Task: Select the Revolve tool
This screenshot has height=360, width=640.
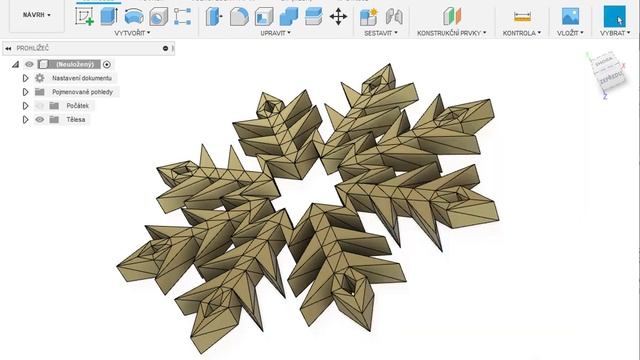Action: pos(134,17)
